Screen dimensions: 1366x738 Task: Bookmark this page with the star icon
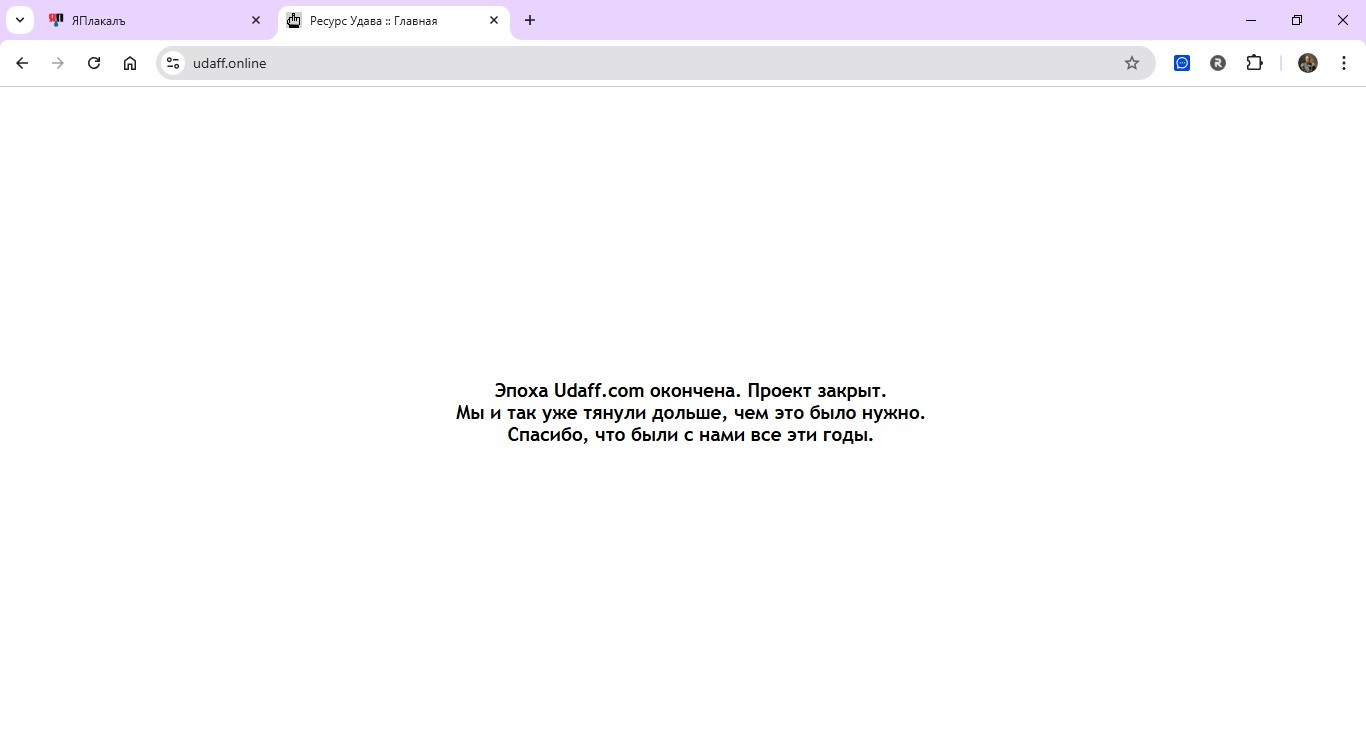tap(1132, 63)
